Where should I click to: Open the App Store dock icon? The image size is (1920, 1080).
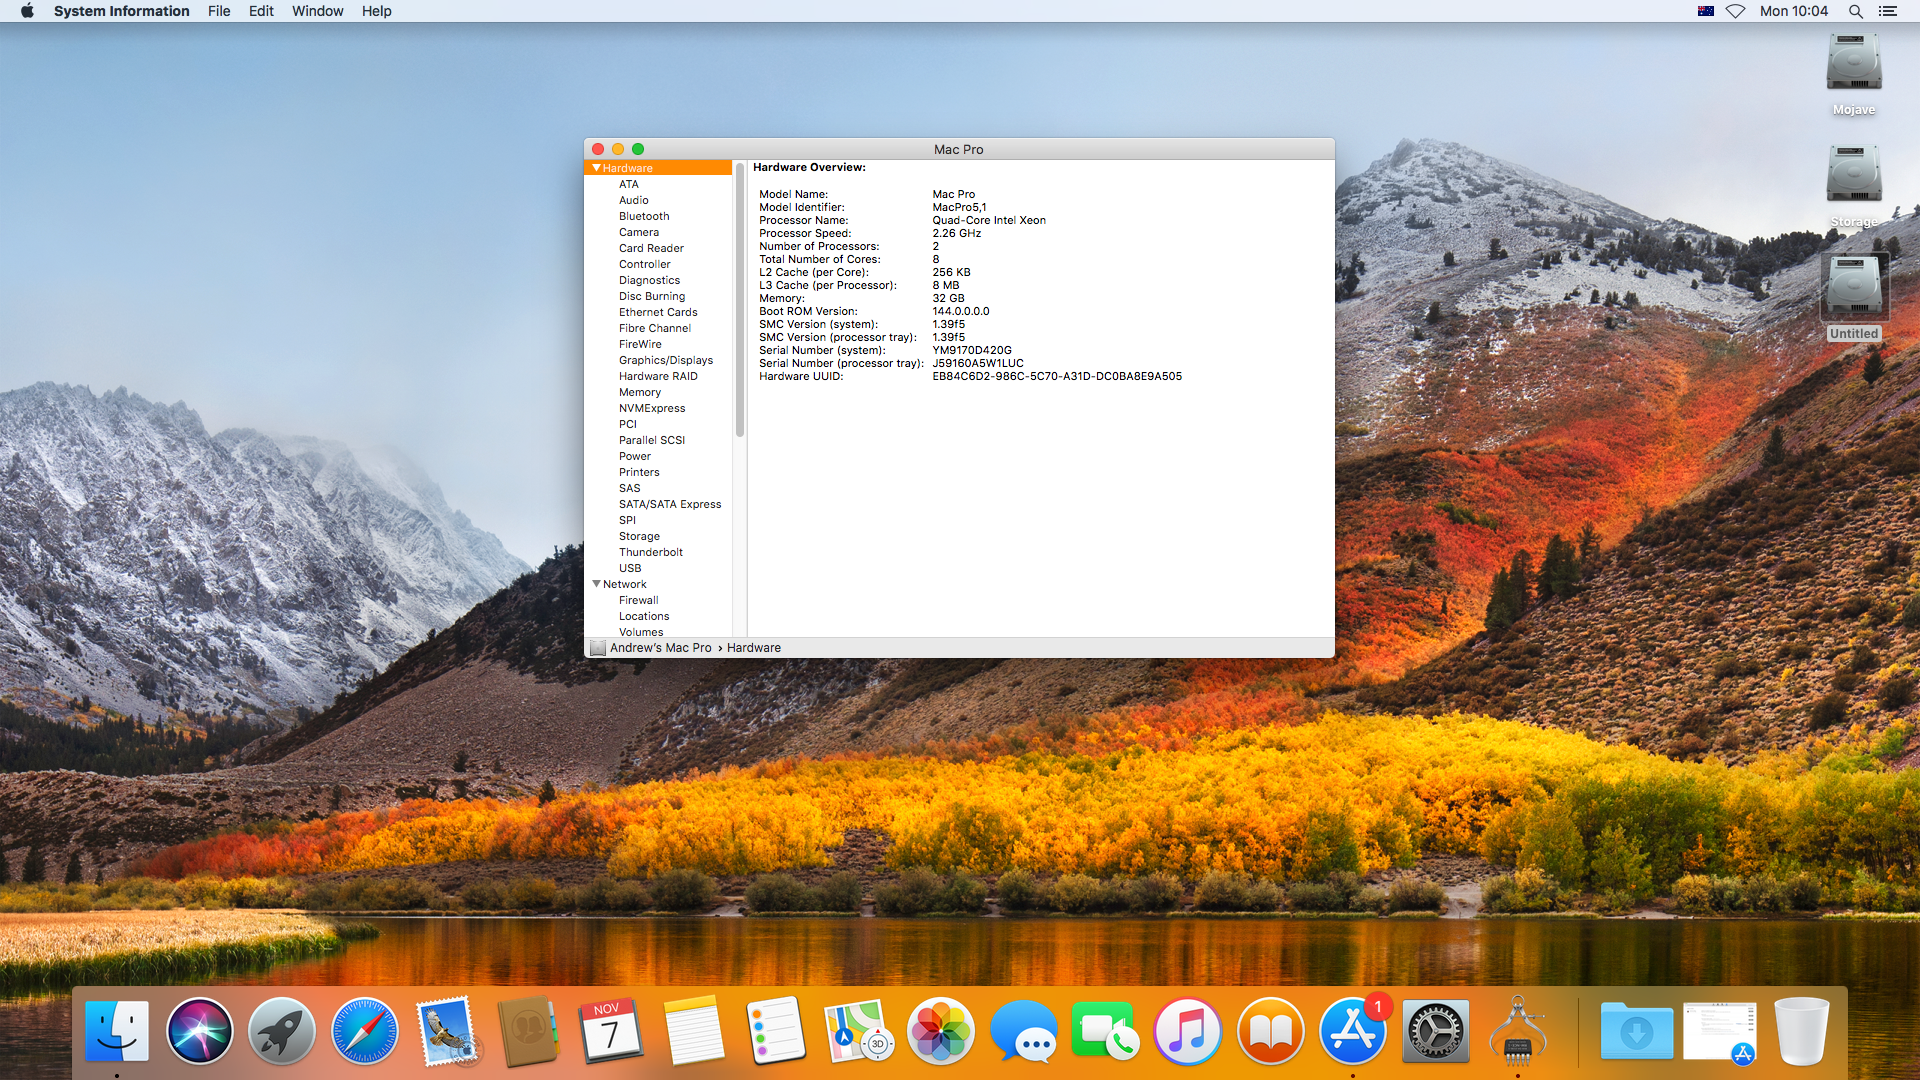(1352, 1031)
